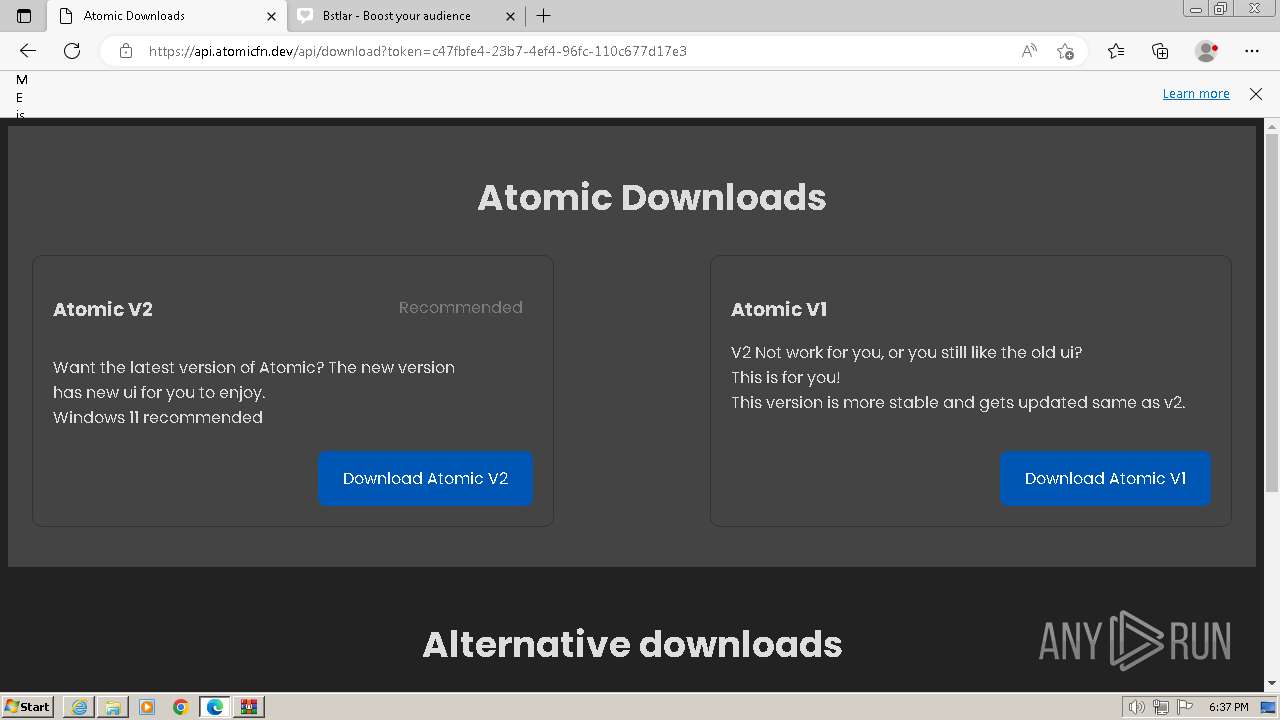Click the Atomic V2 heading

point(103,309)
